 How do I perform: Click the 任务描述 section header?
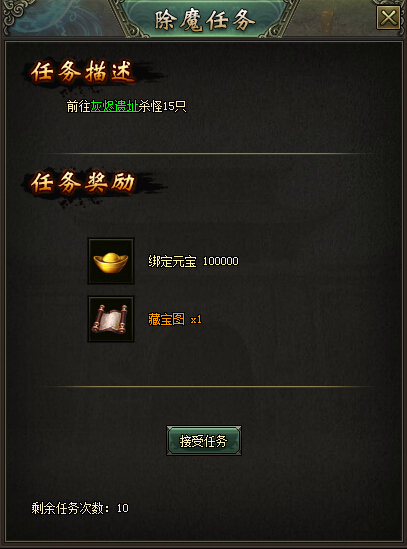click(82, 72)
